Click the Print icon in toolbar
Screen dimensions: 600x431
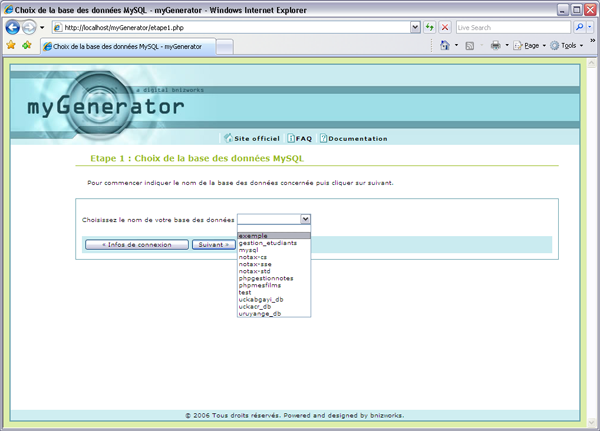pyautogui.click(x=495, y=46)
